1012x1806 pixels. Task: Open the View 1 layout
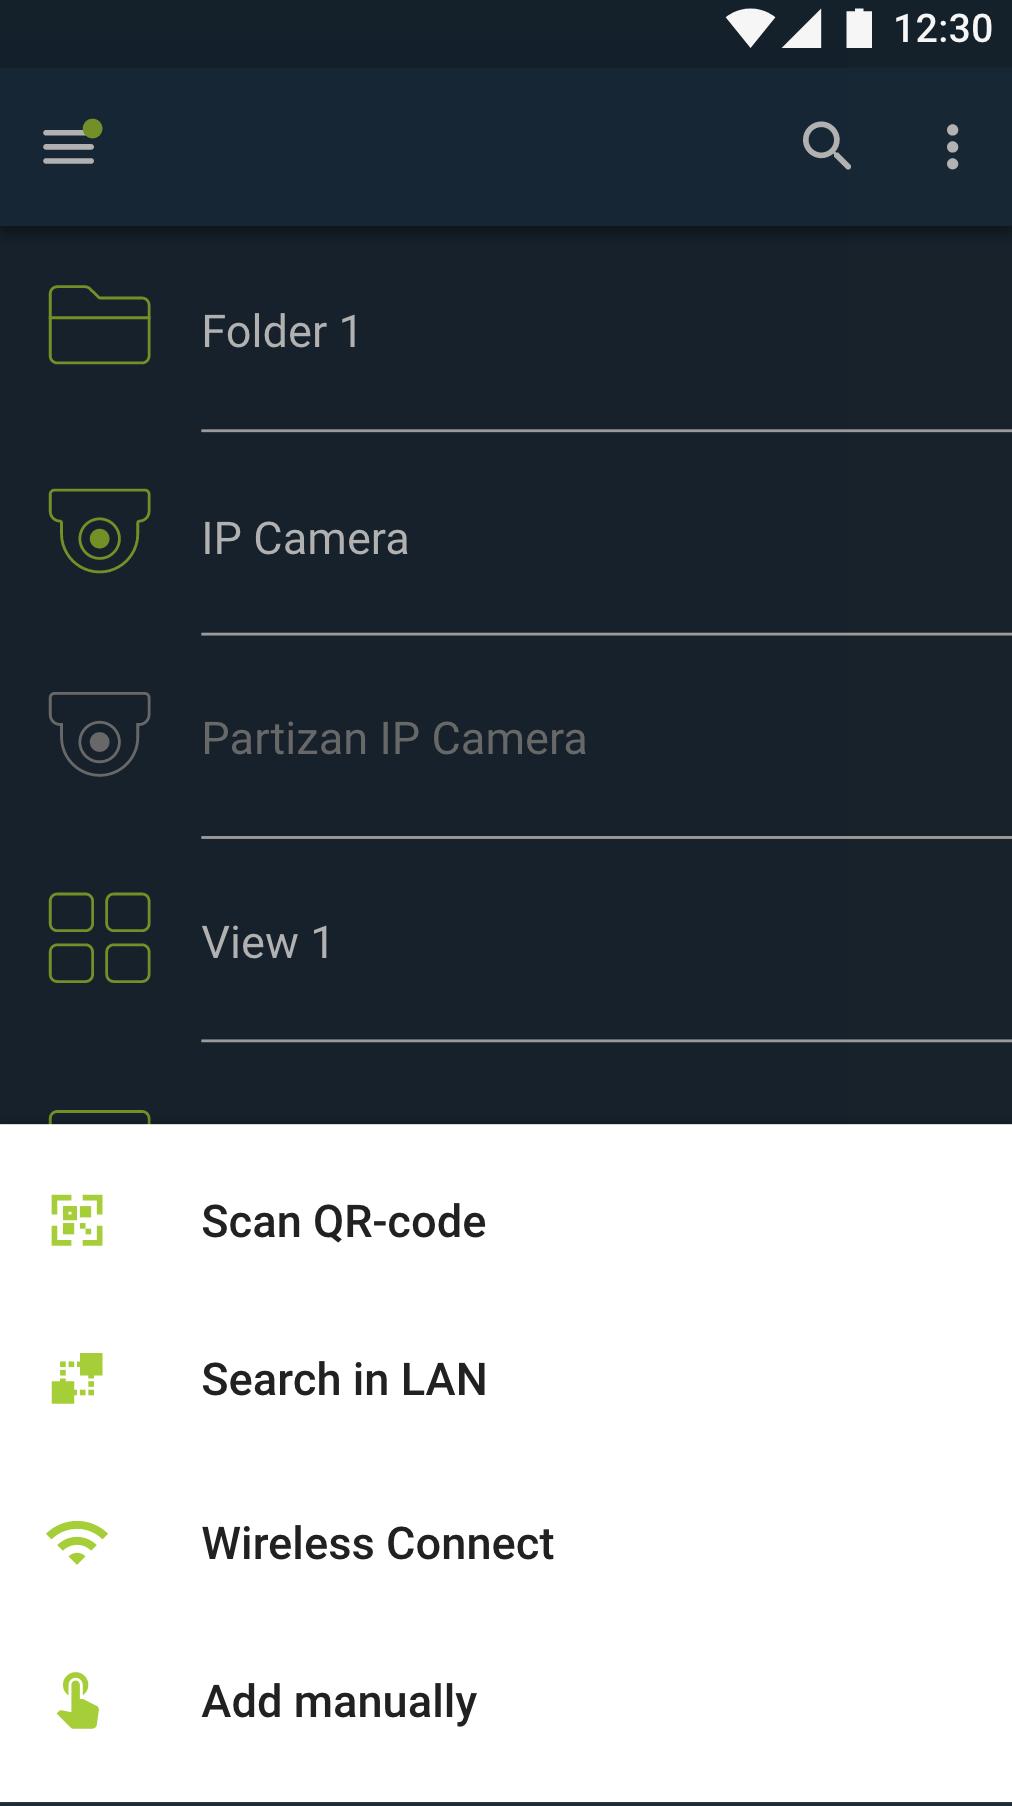[x=267, y=943]
